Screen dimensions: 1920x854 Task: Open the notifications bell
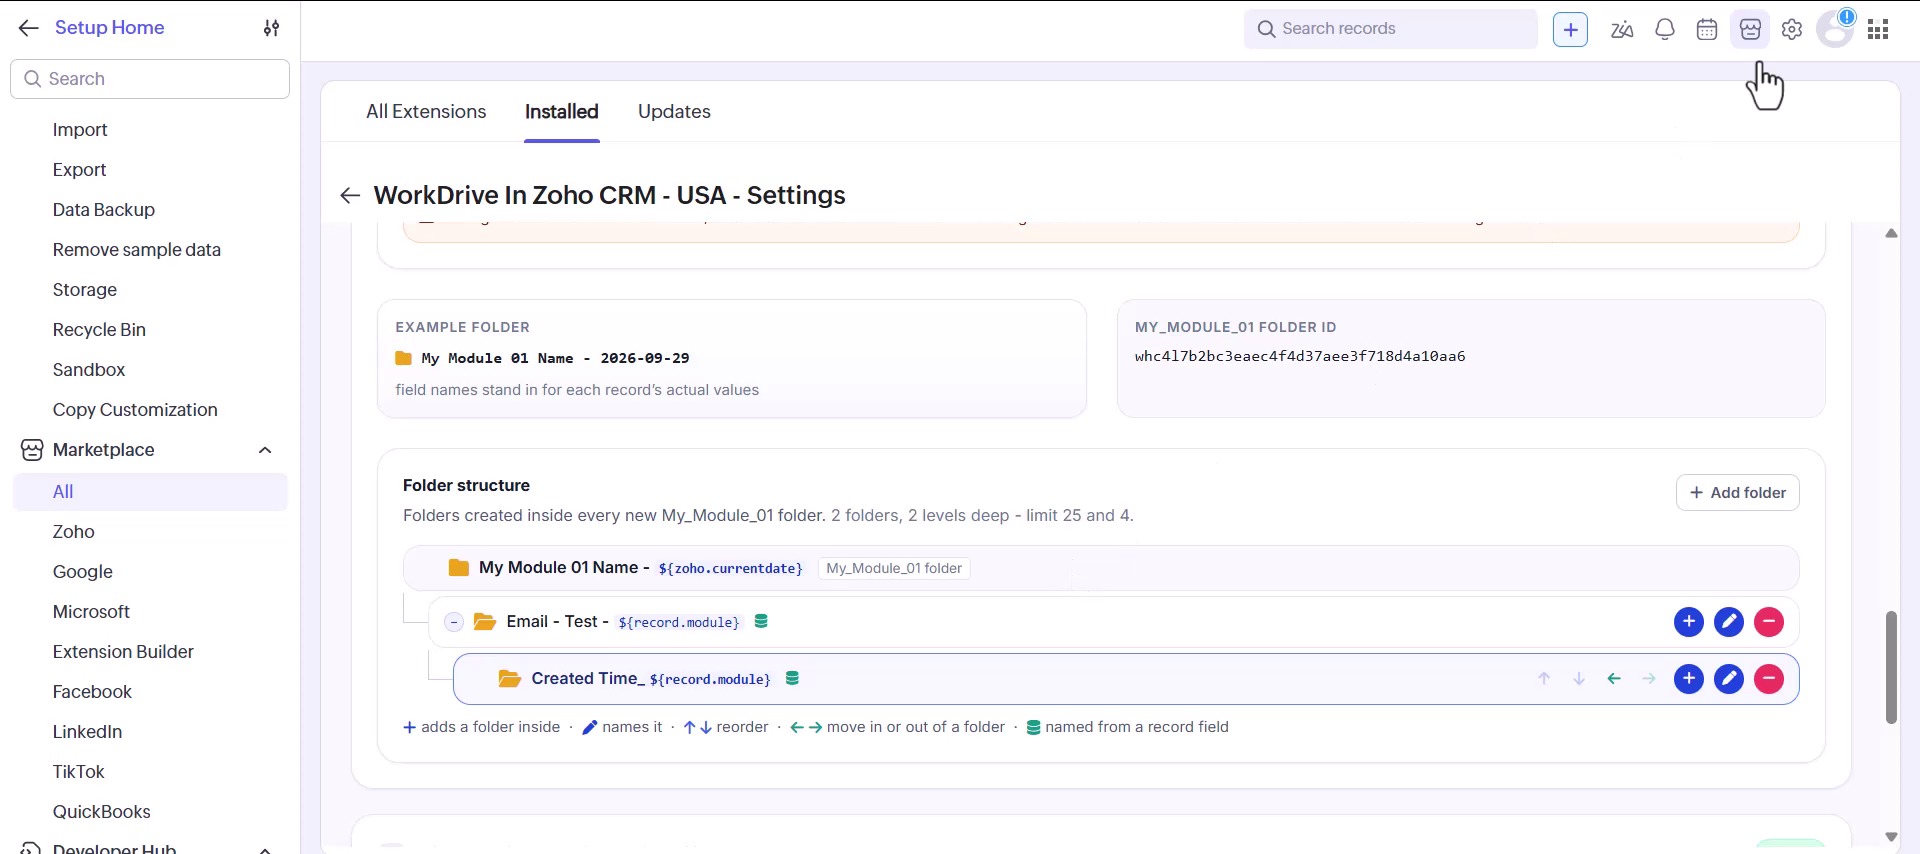[1665, 30]
